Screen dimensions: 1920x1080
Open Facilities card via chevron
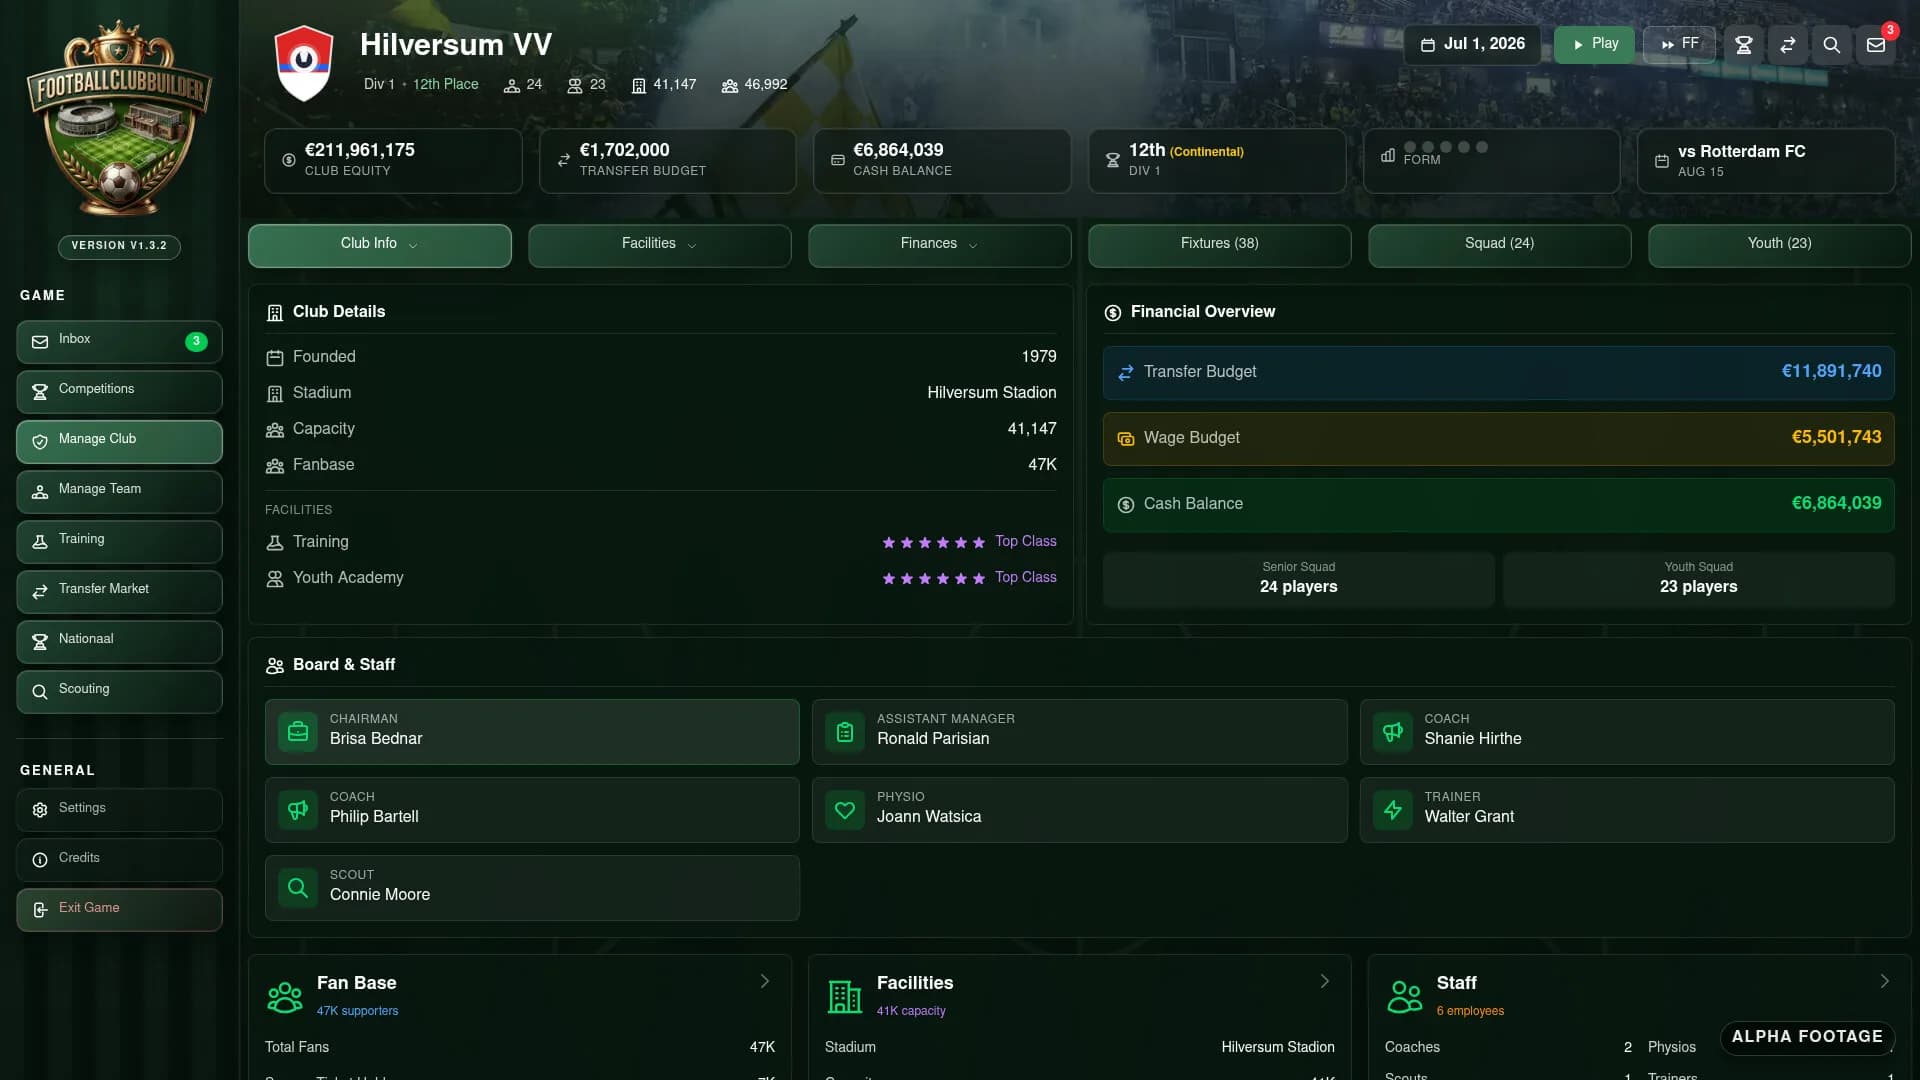point(1325,982)
